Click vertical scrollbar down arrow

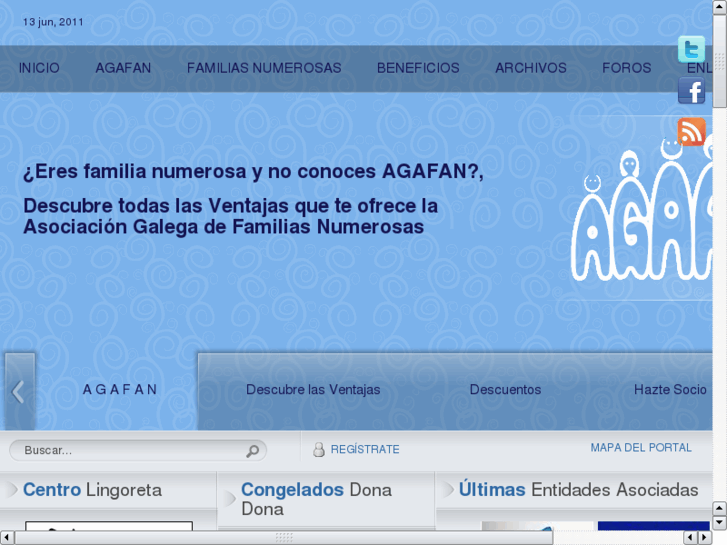(x=720, y=523)
